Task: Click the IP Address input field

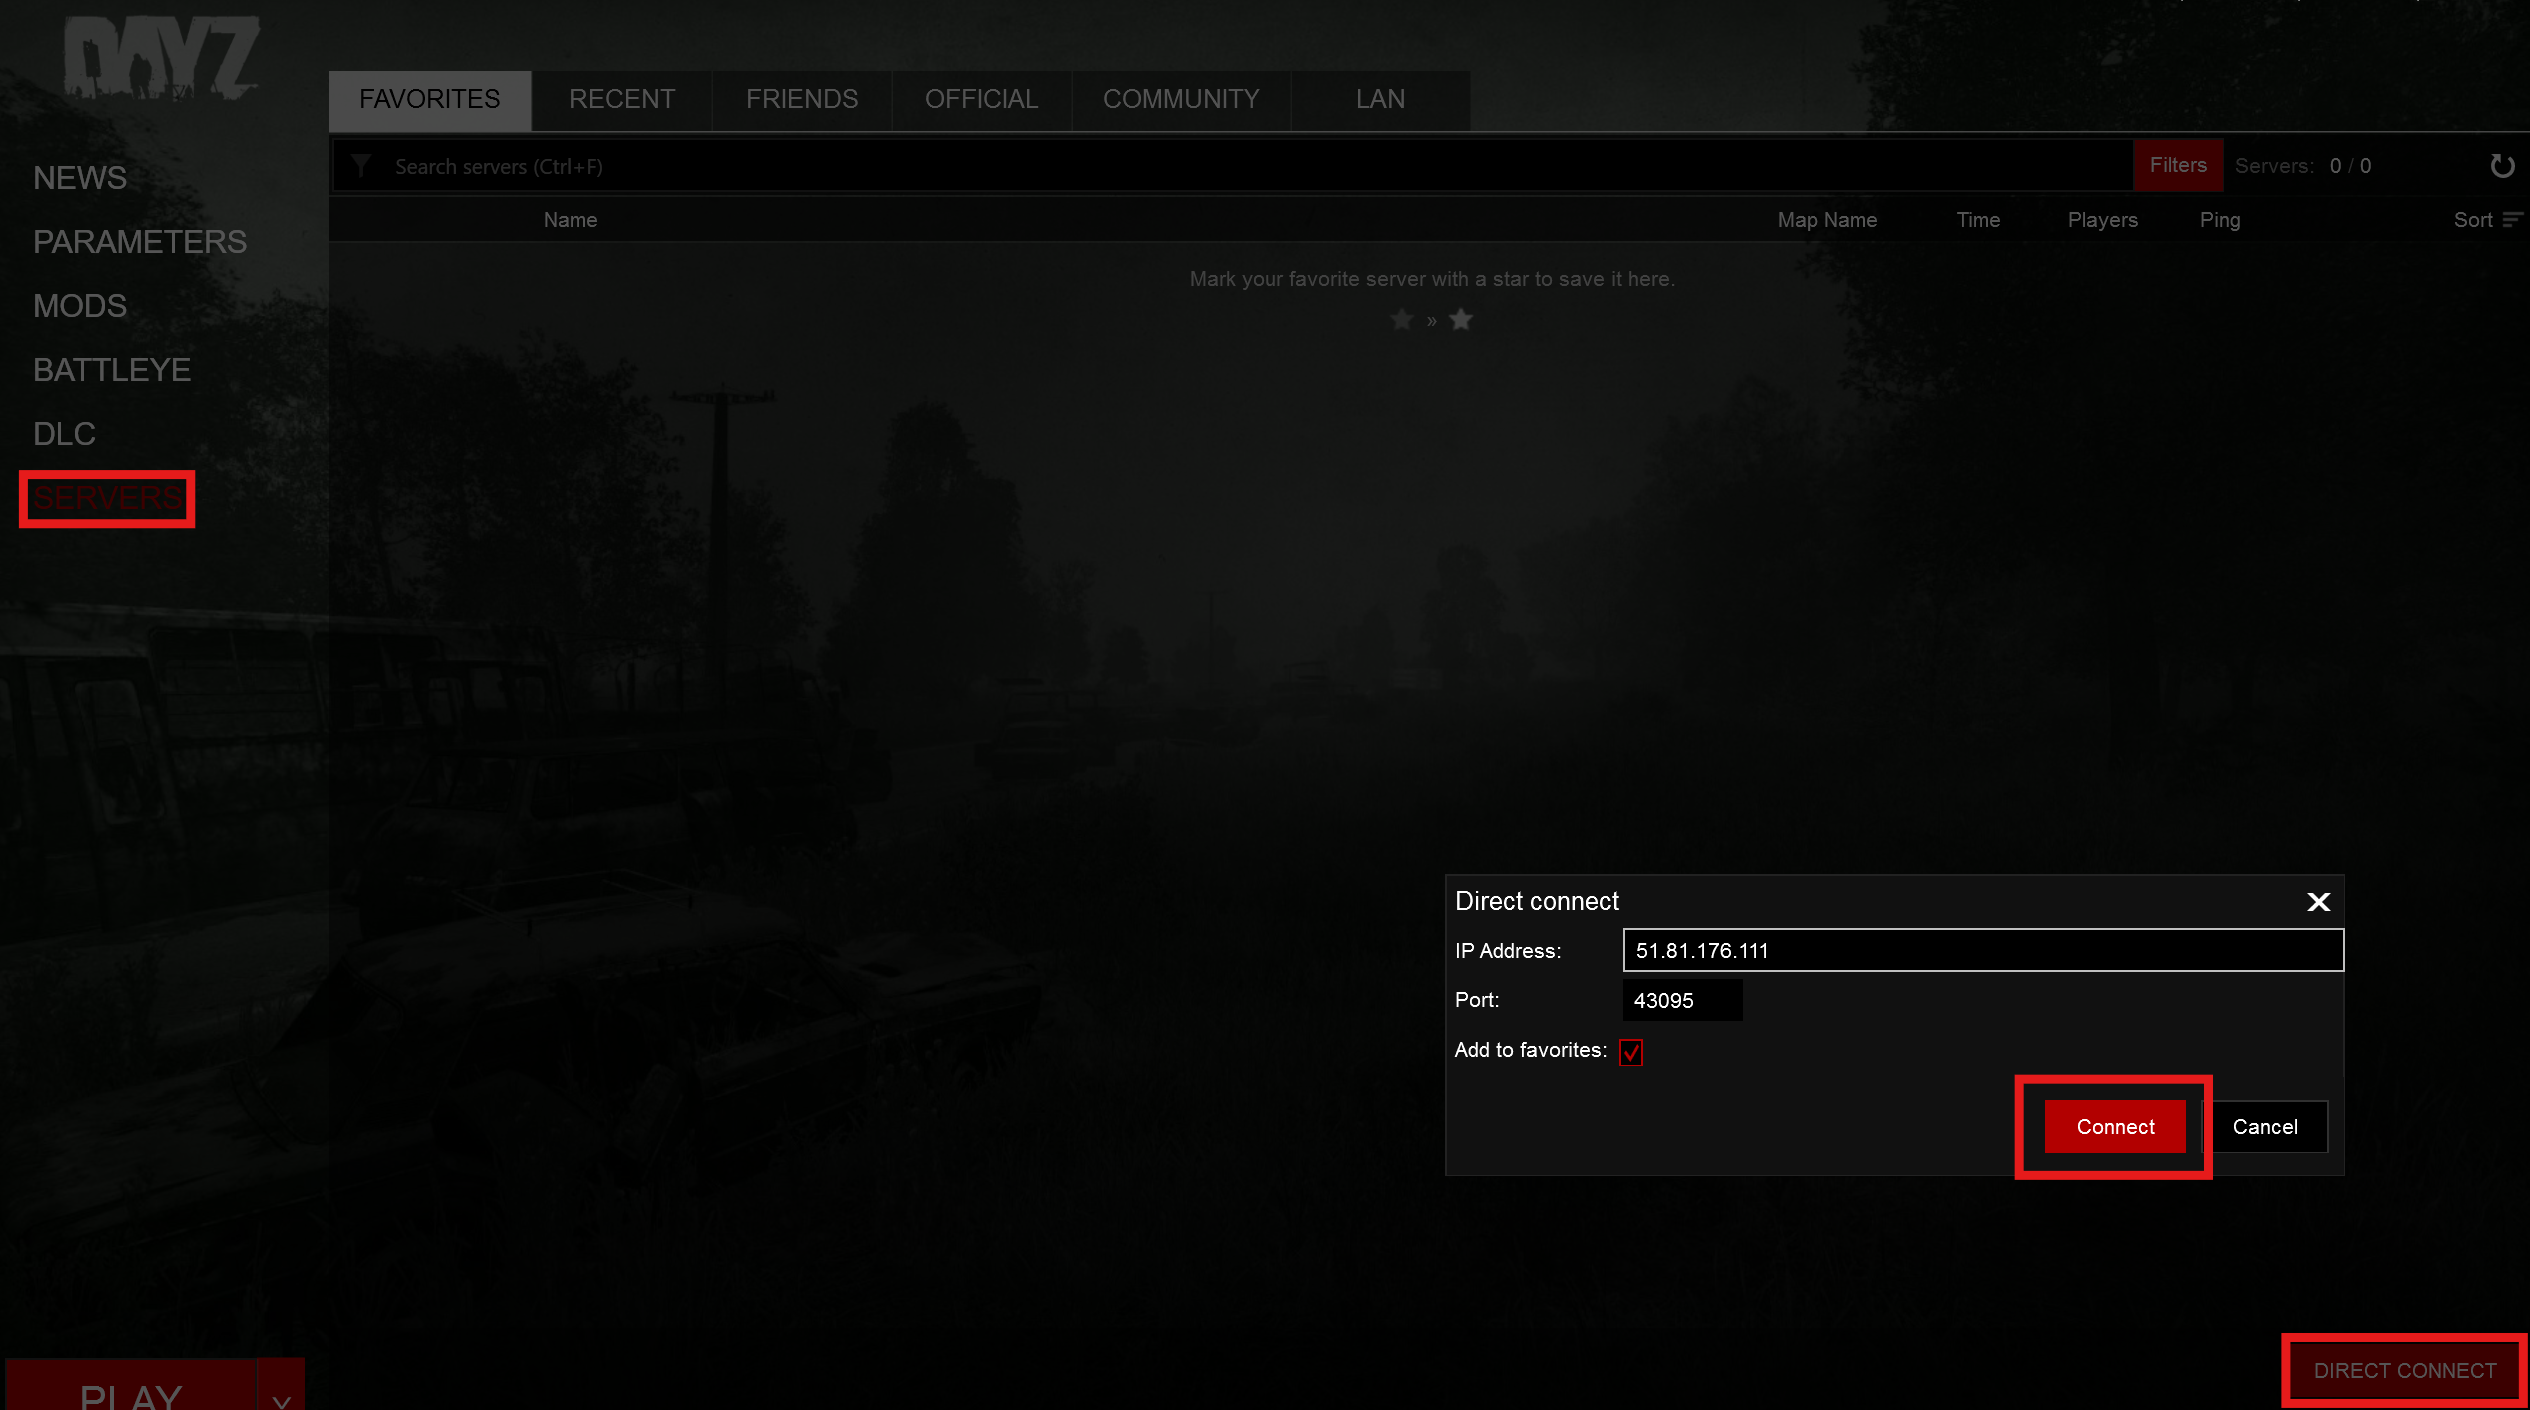Action: [x=1983, y=950]
